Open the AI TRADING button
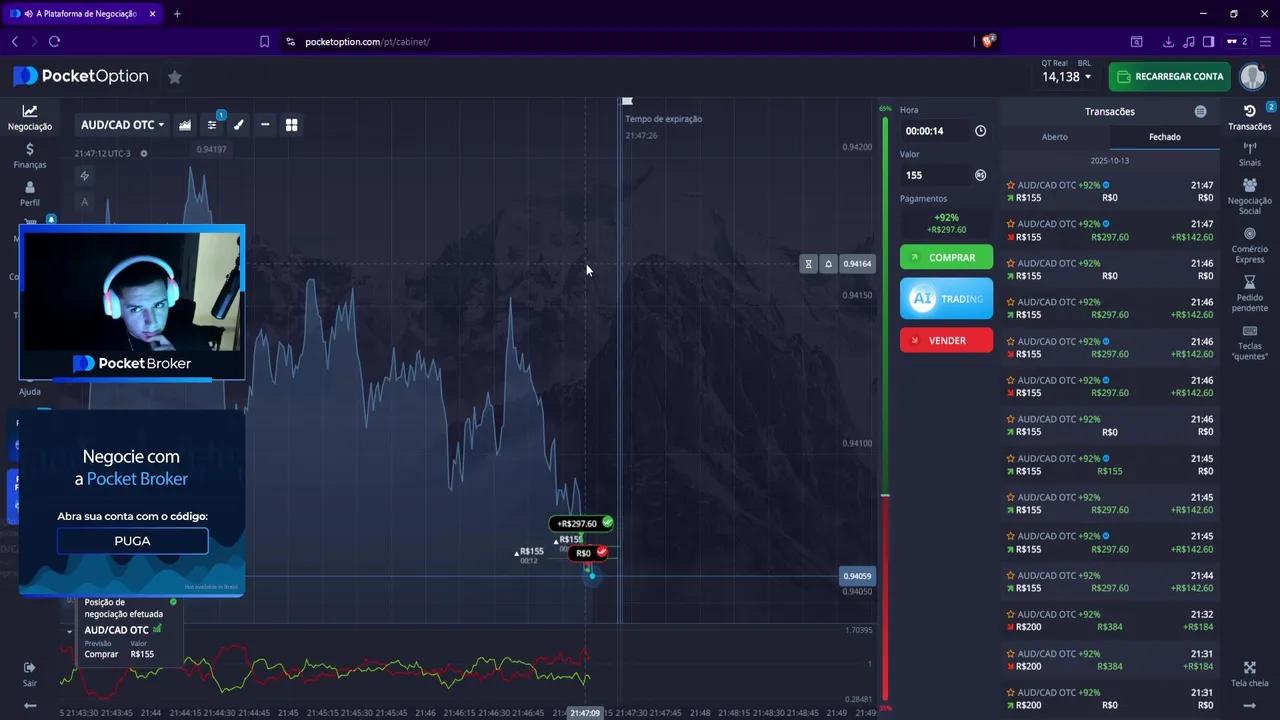The image size is (1280, 720). (946, 299)
